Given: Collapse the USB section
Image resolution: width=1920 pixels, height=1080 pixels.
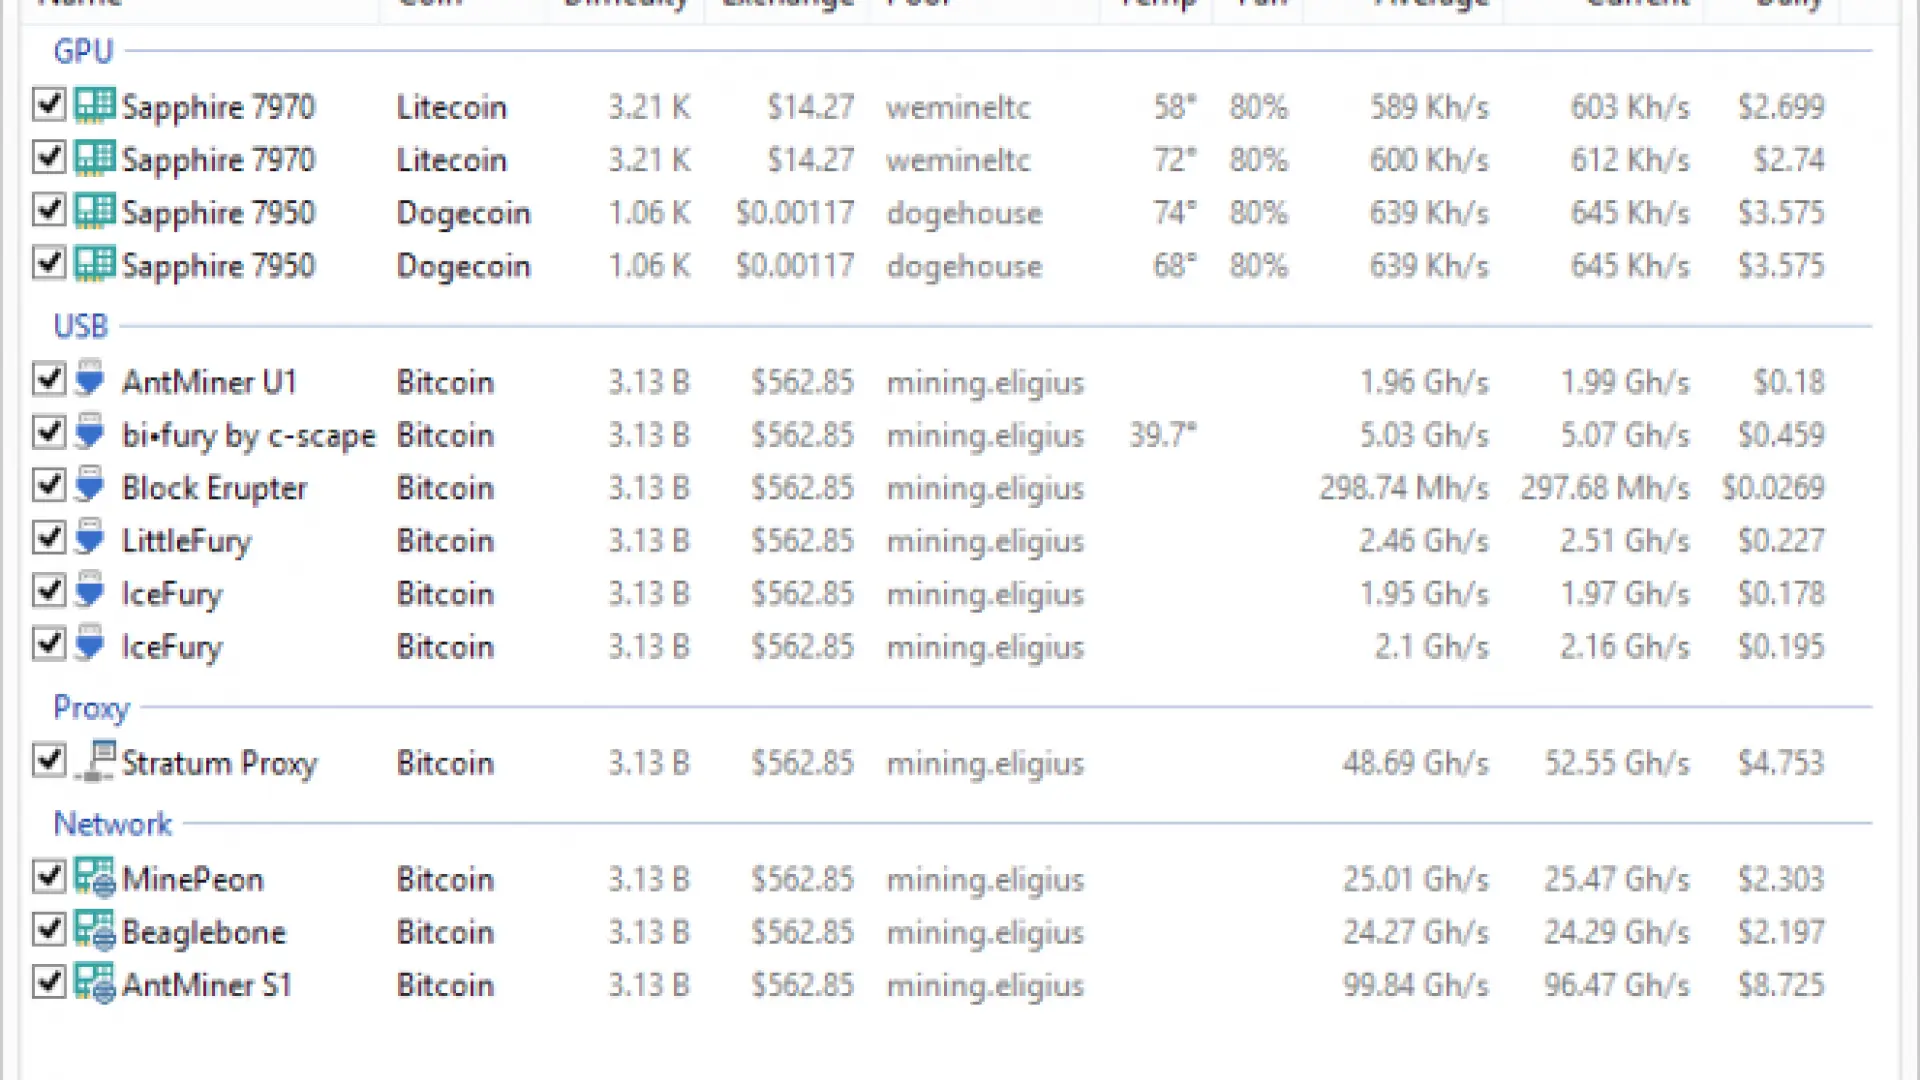Looking at the screenshot, I should [x=81, y=325].
